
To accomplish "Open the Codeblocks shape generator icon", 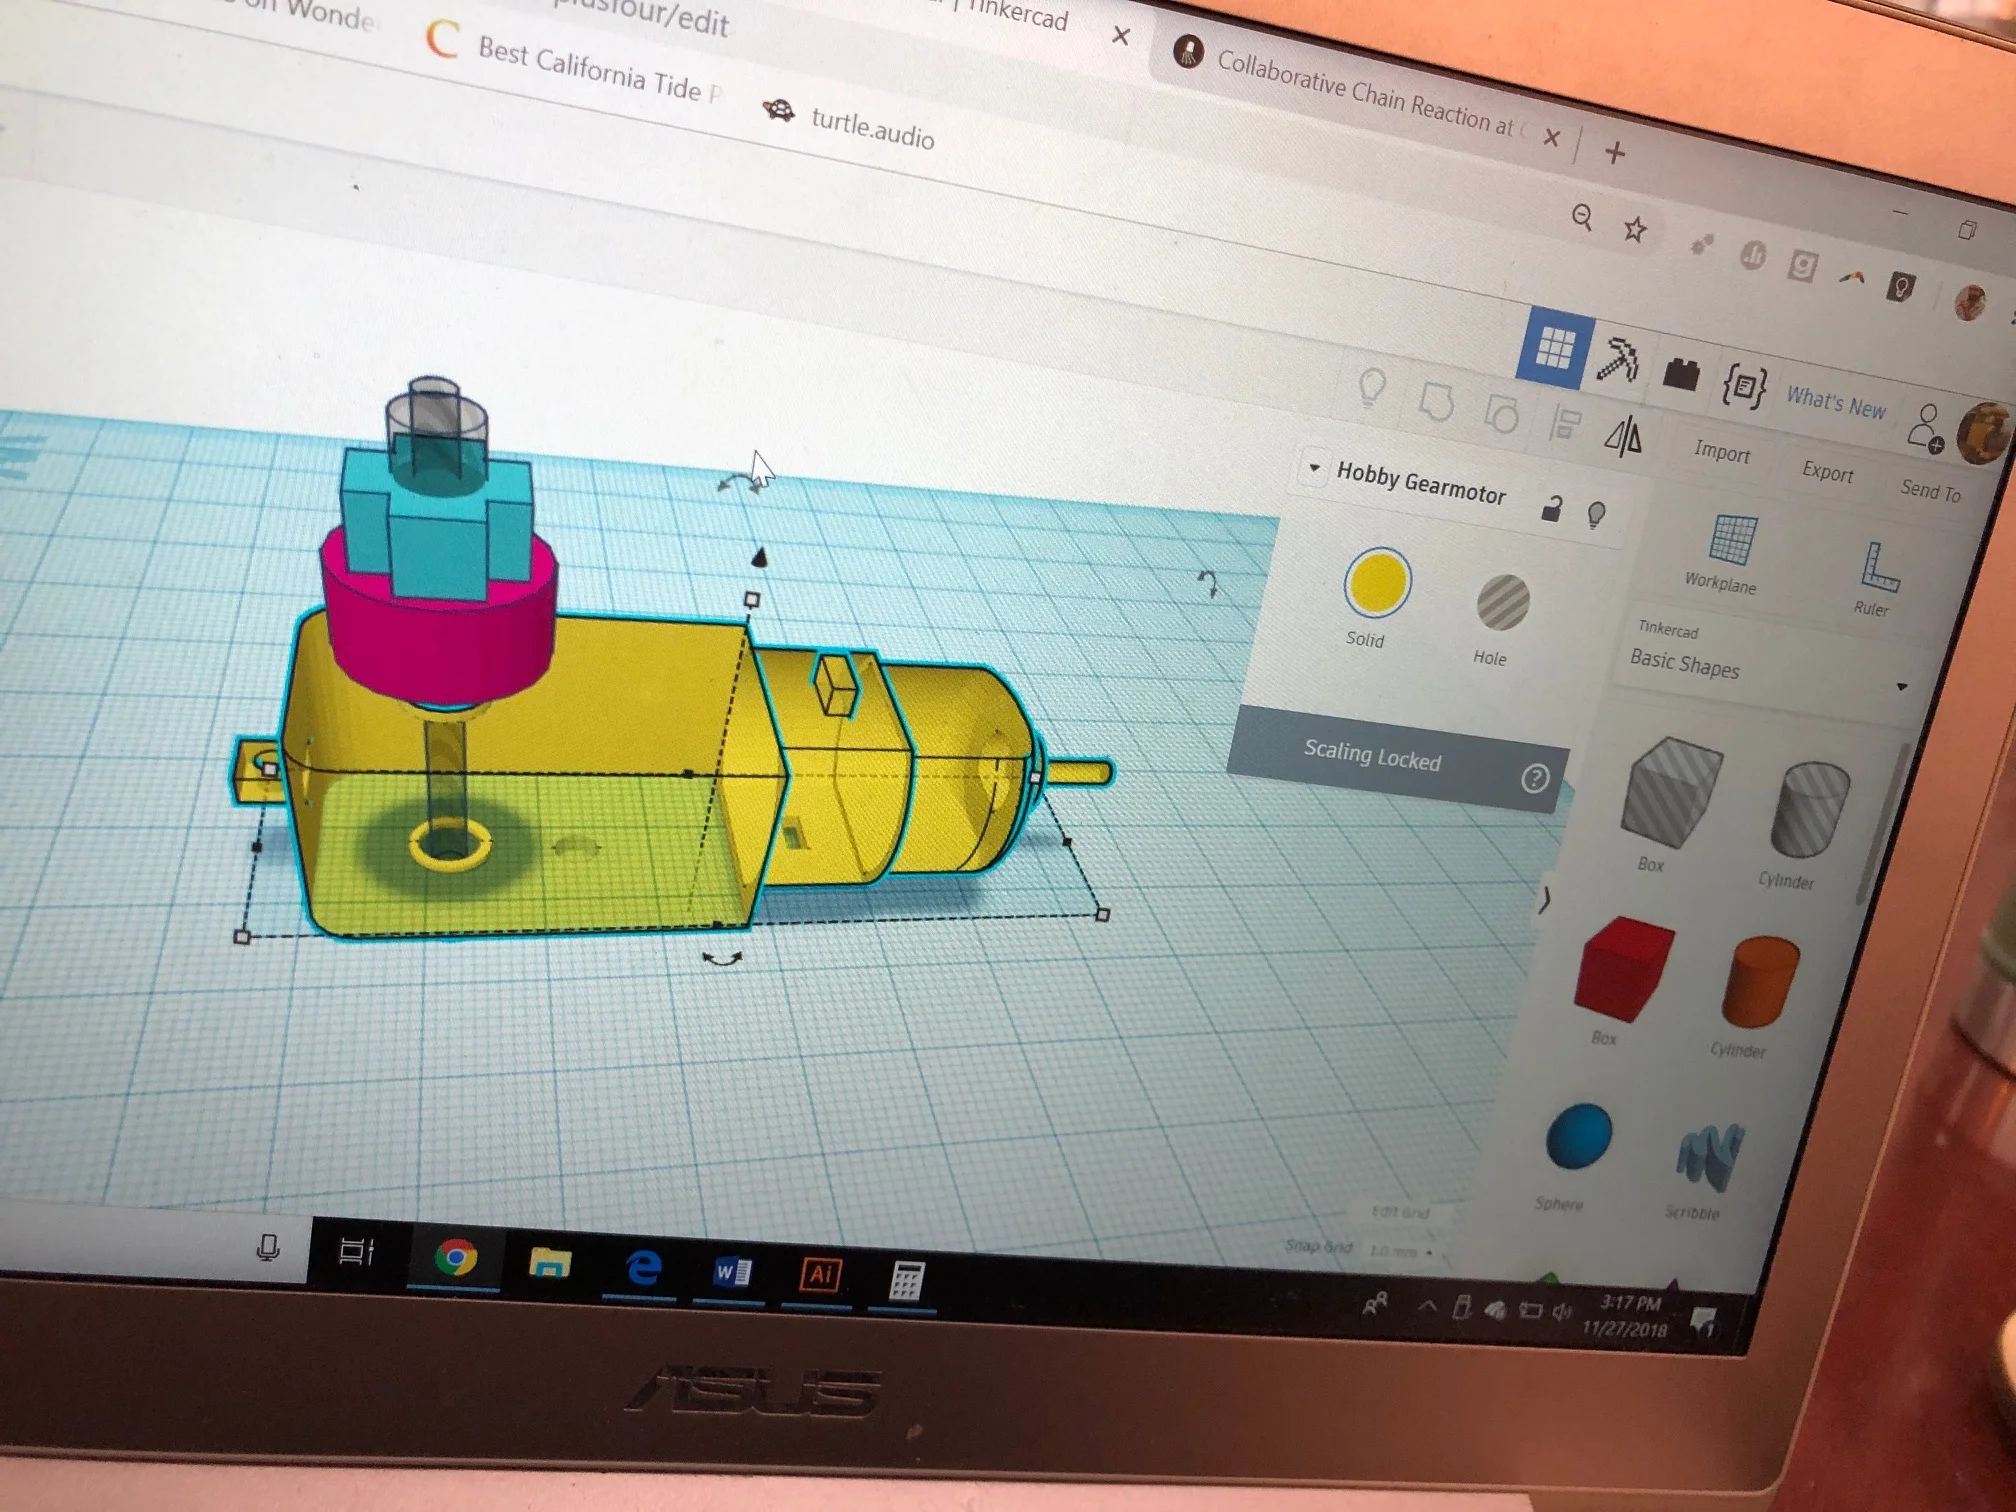I will [1744, 385].
